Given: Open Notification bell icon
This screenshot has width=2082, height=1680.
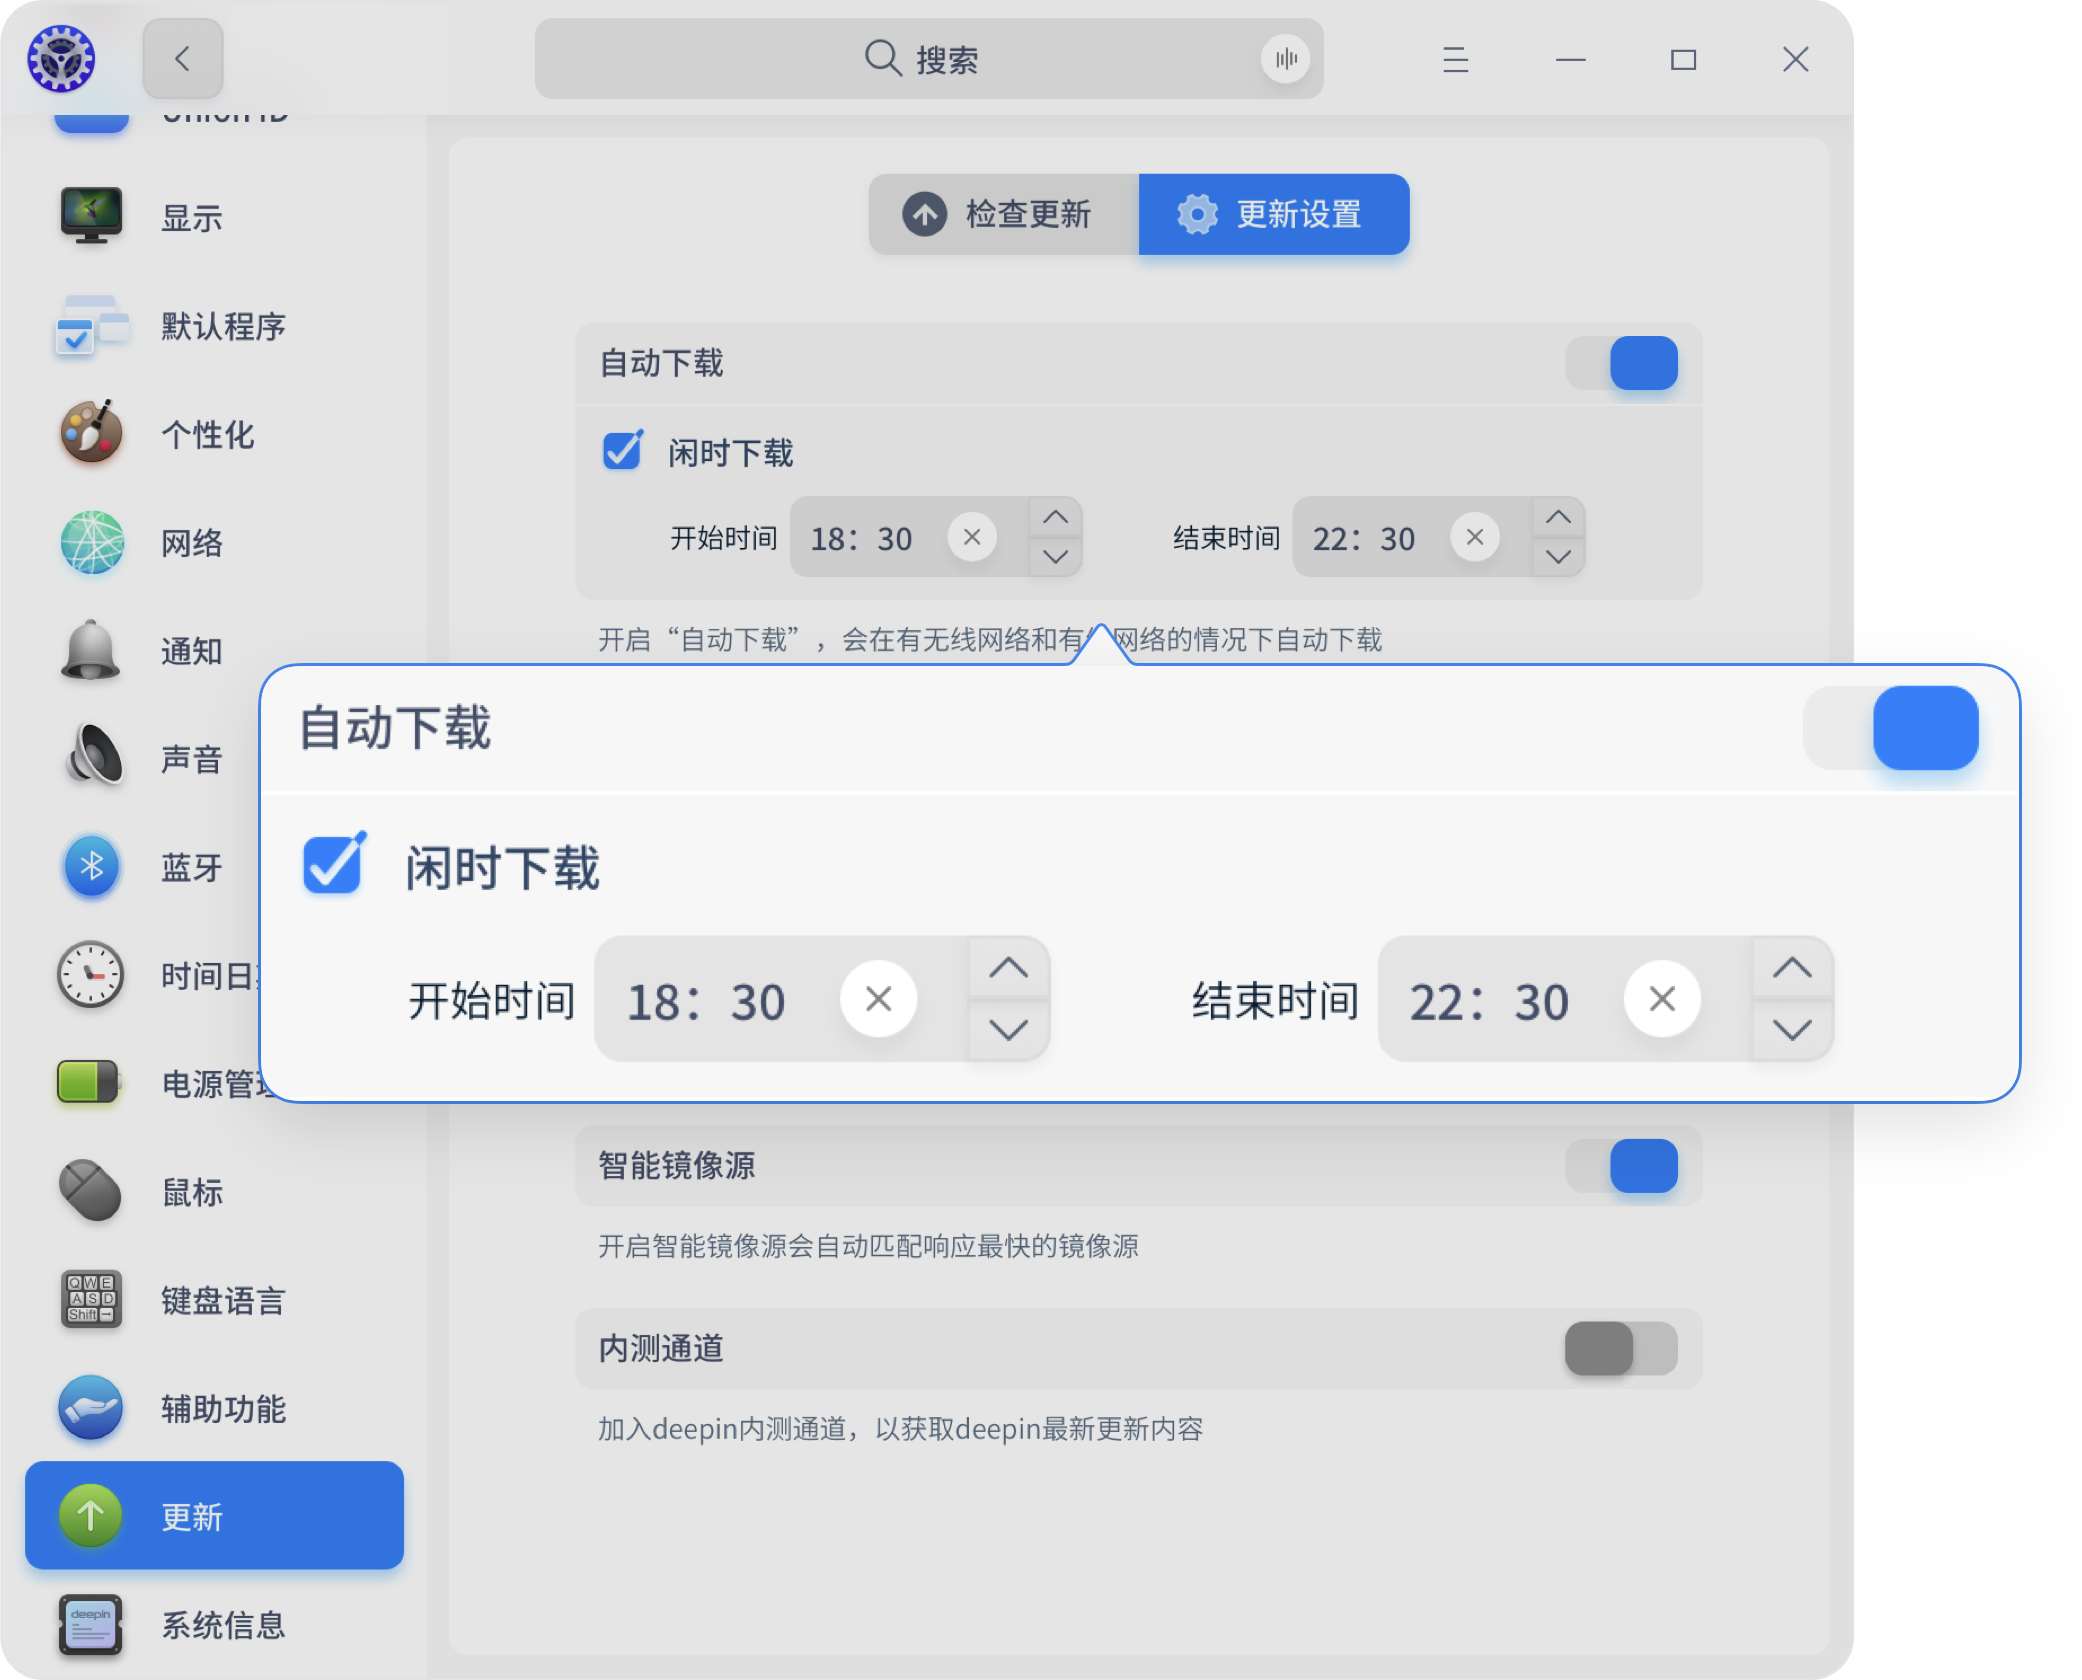Looking at the screenshot, I should click(x=91, y=650).
